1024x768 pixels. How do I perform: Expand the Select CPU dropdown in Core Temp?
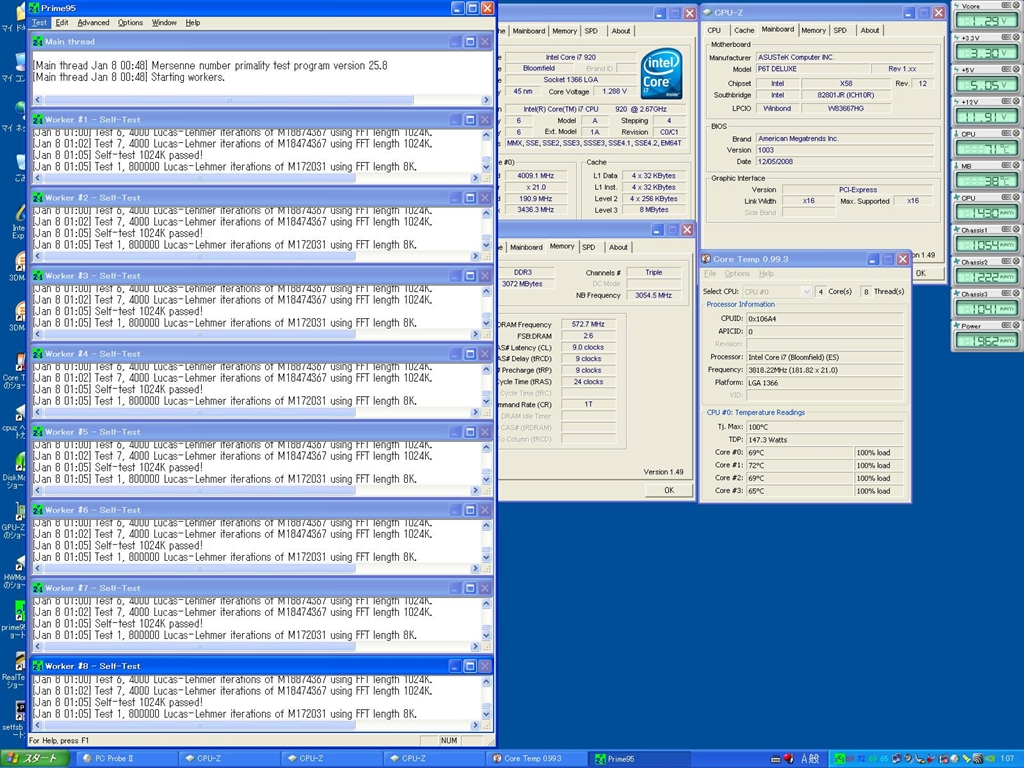click(x=806, y=292)
